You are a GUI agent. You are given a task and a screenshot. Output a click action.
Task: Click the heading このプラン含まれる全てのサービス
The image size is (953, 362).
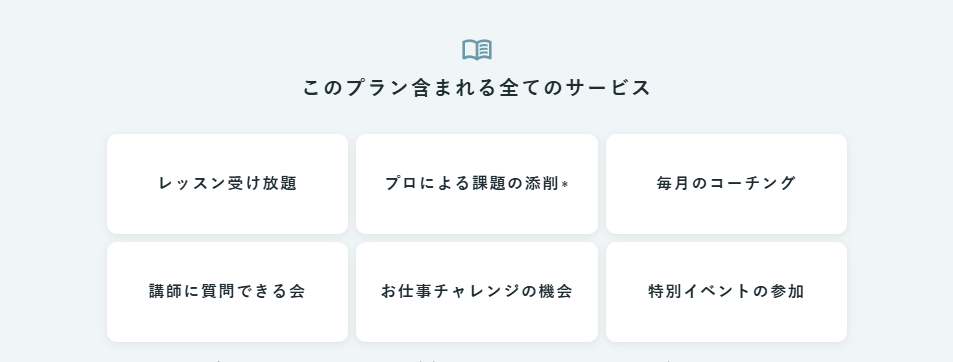[x=477, y=88]
